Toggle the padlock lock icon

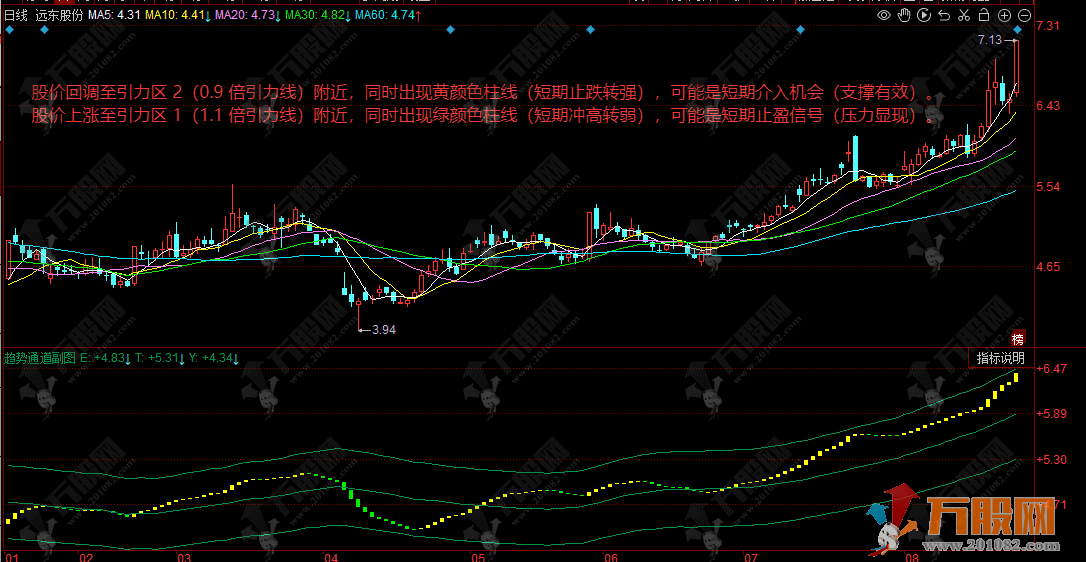(983, 15)
